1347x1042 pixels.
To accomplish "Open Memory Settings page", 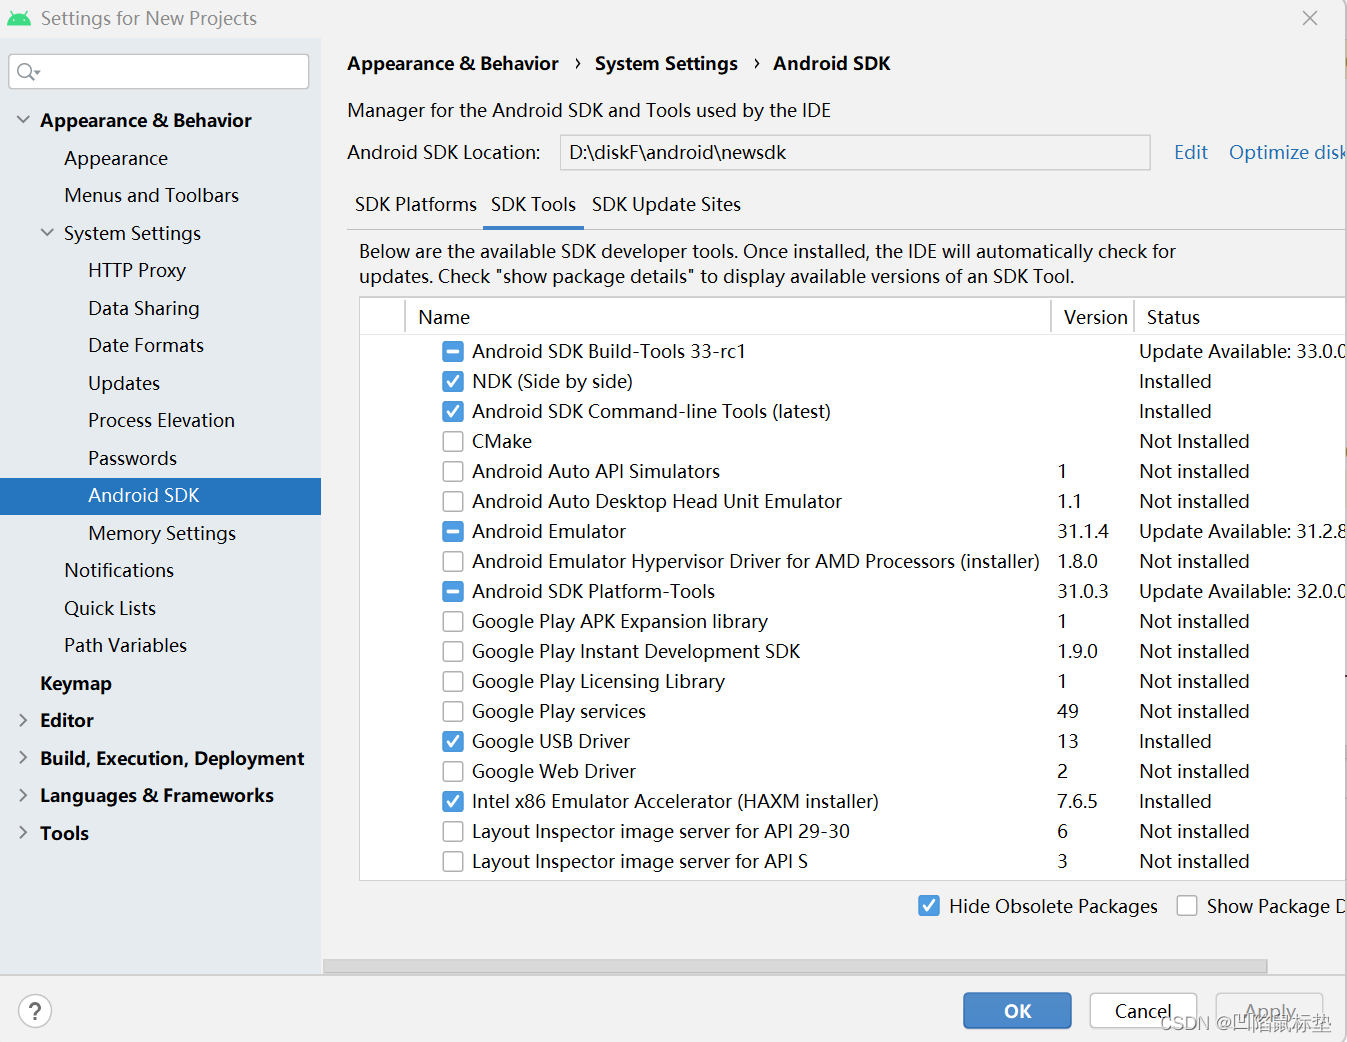I will (160, 533).
